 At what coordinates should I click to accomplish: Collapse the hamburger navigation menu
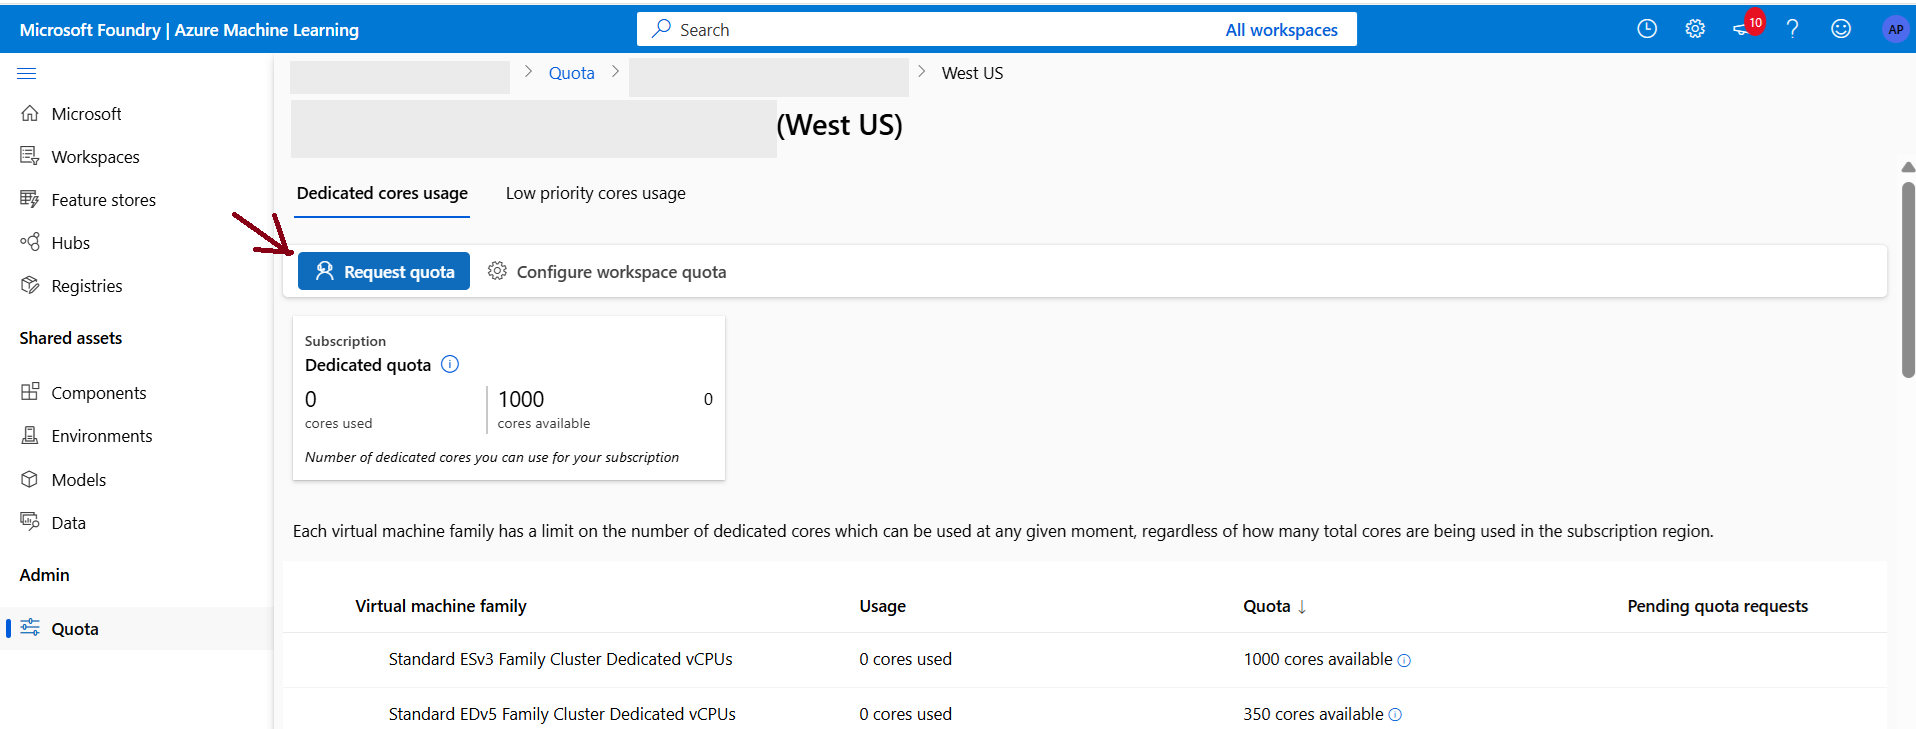point(27,73)
